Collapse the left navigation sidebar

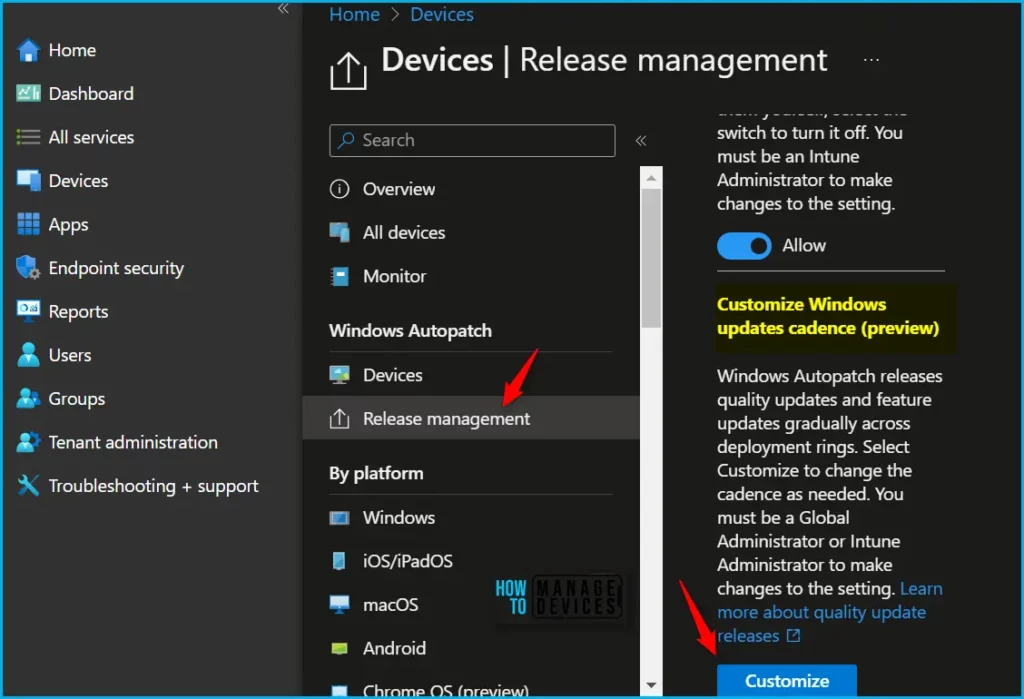pyautogui.click(x=283, y=8)
